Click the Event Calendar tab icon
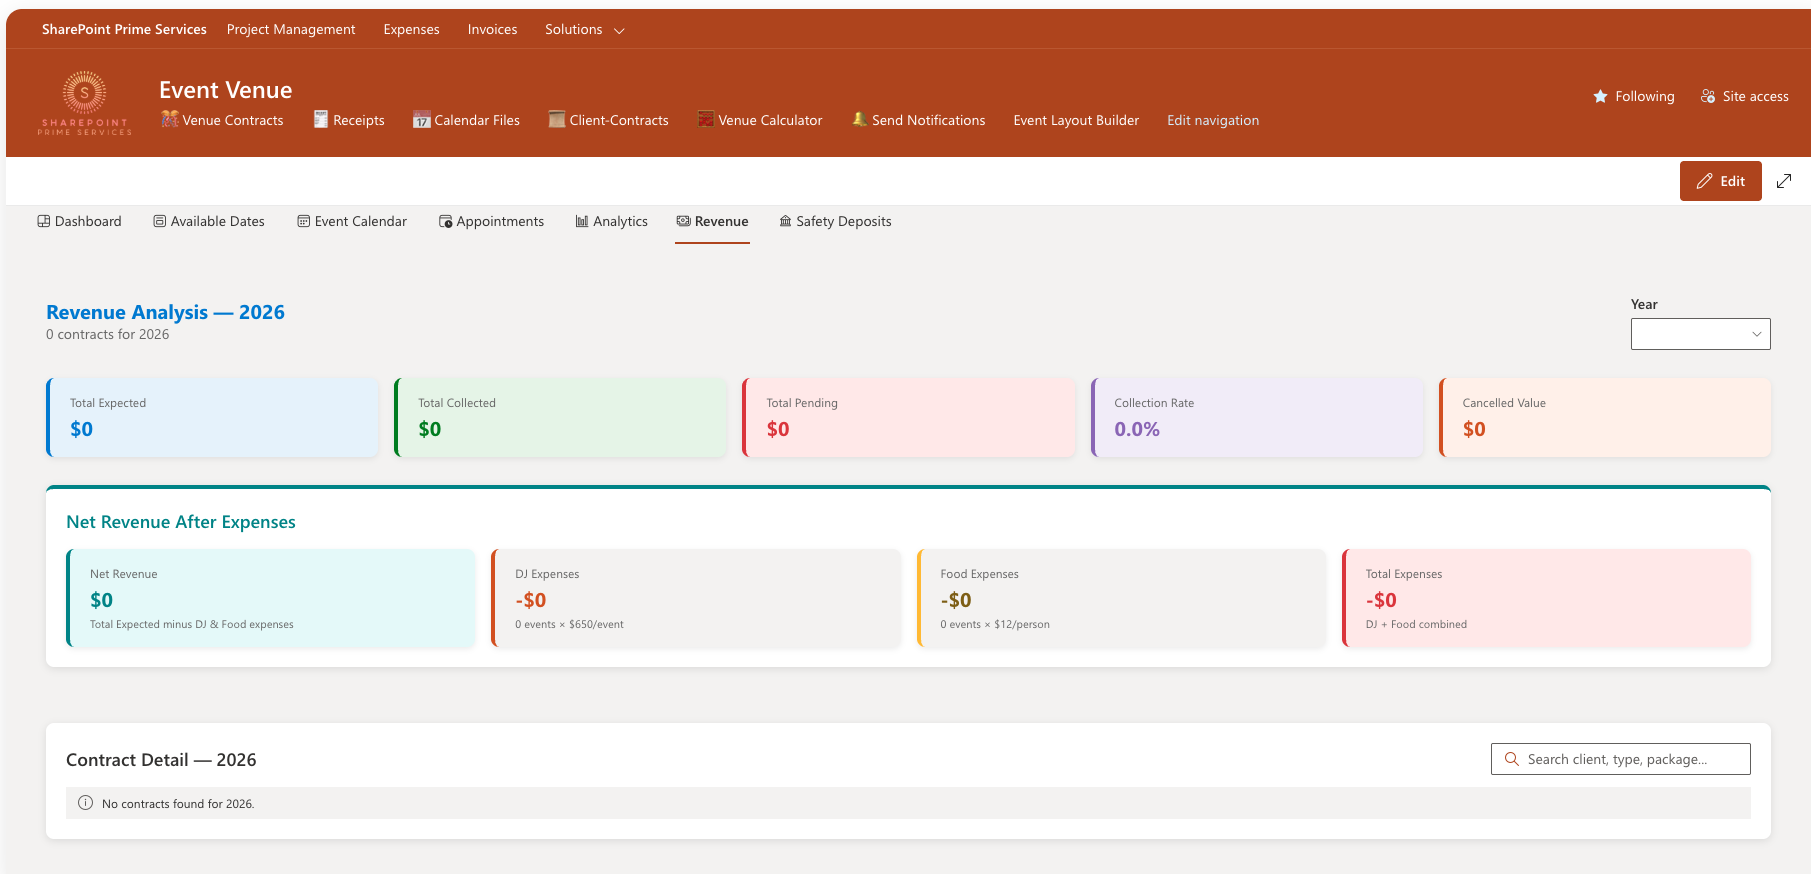Screen dimensions: 1811x874 click(304, 221)
